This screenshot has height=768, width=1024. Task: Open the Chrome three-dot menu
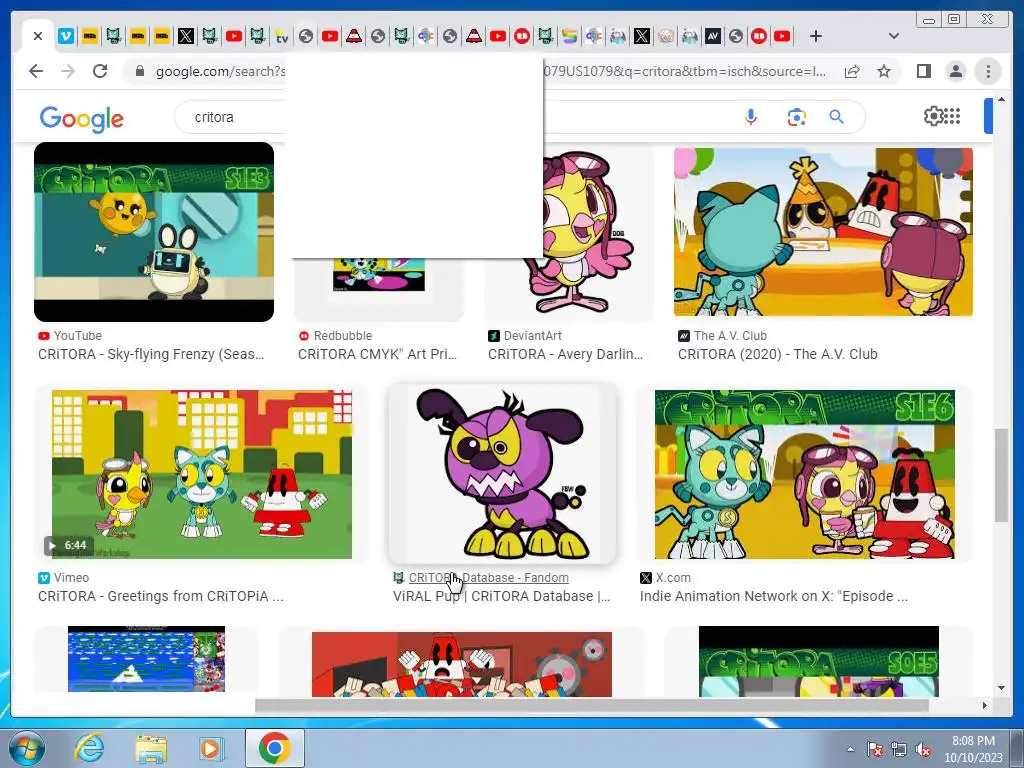988,71
